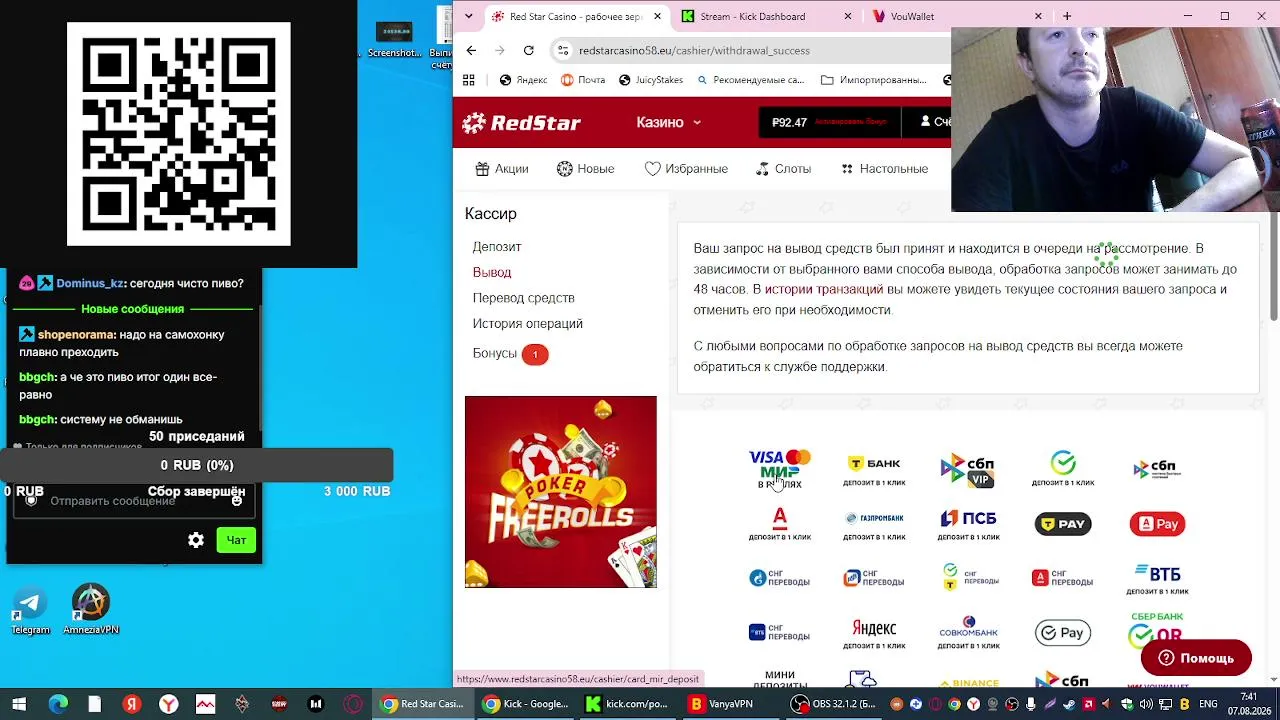
Task: Open Вывод in the cashier sidebar
Action: tap(492, 272)
